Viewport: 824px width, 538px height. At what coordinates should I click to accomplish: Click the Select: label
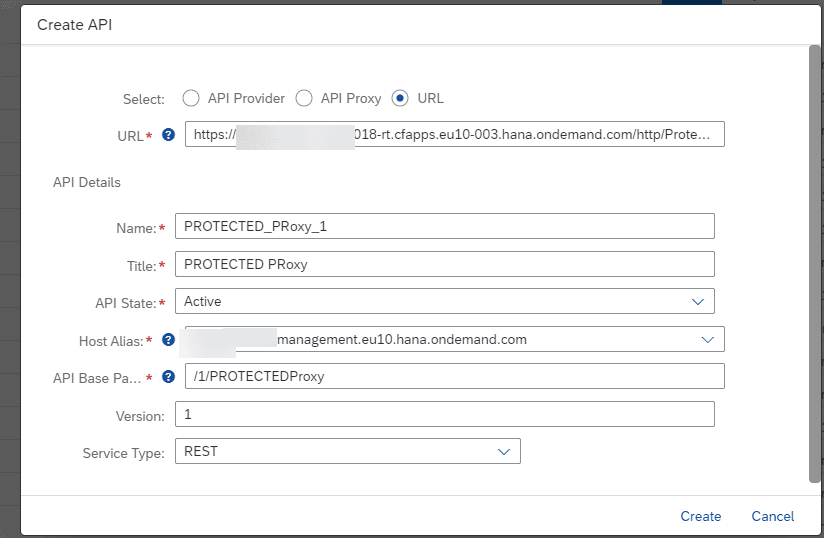pyautogui.click(x=143, y=99)
